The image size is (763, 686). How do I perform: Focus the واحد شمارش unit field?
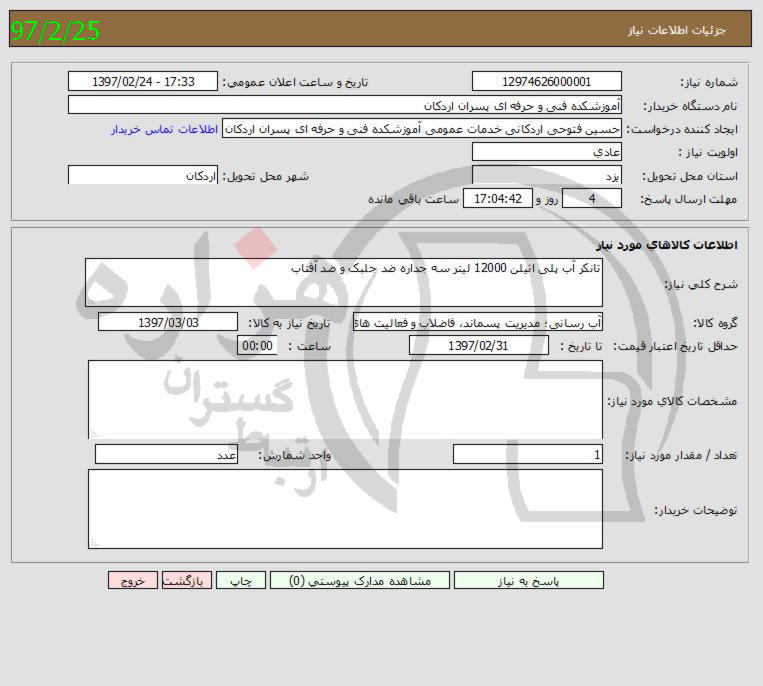pyautogui.click(x=166, y=455)
